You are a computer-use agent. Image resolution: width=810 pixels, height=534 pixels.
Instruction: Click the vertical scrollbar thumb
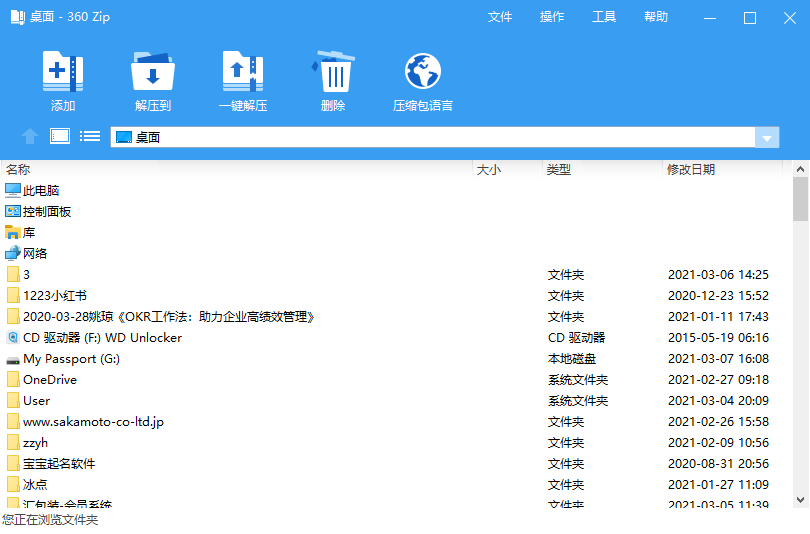pos(800,199)
